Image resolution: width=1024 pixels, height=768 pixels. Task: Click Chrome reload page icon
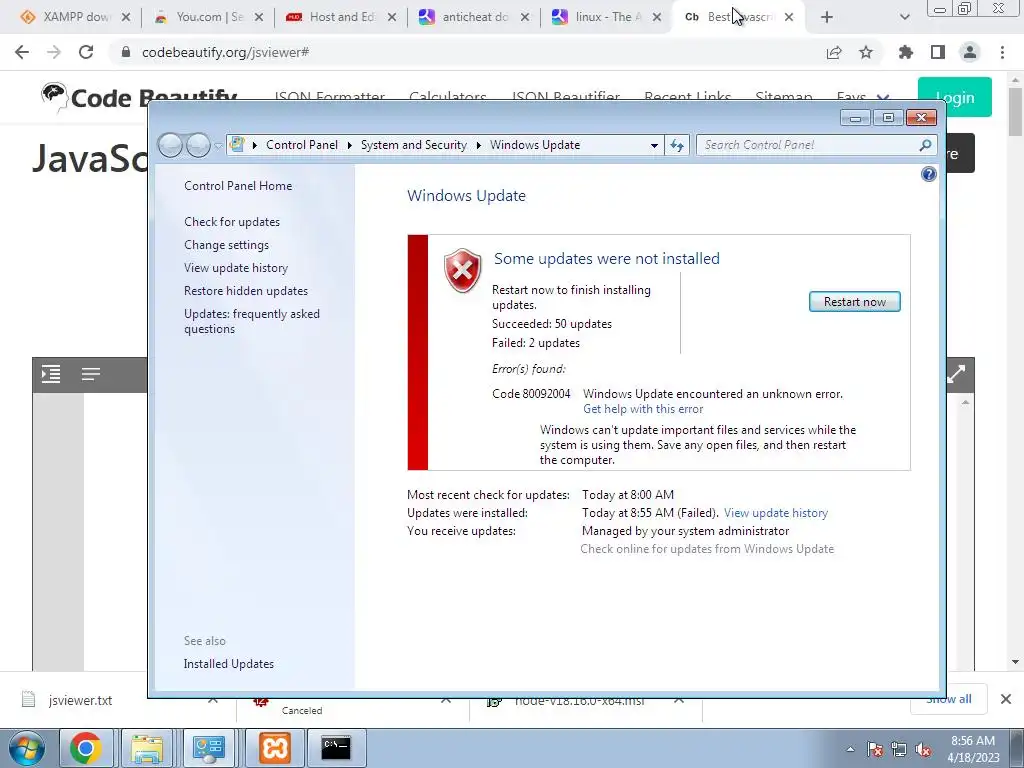[x=86, y=52]
